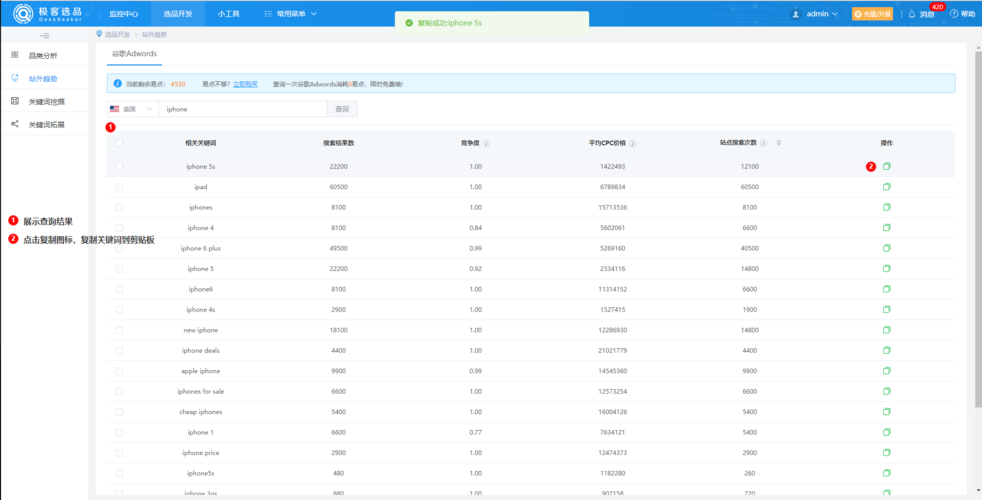This screenshot has width=982, height=500.
Task: Copy keyword in the iphone5s row
Action: pyautogui.click(x=886, y=473)
